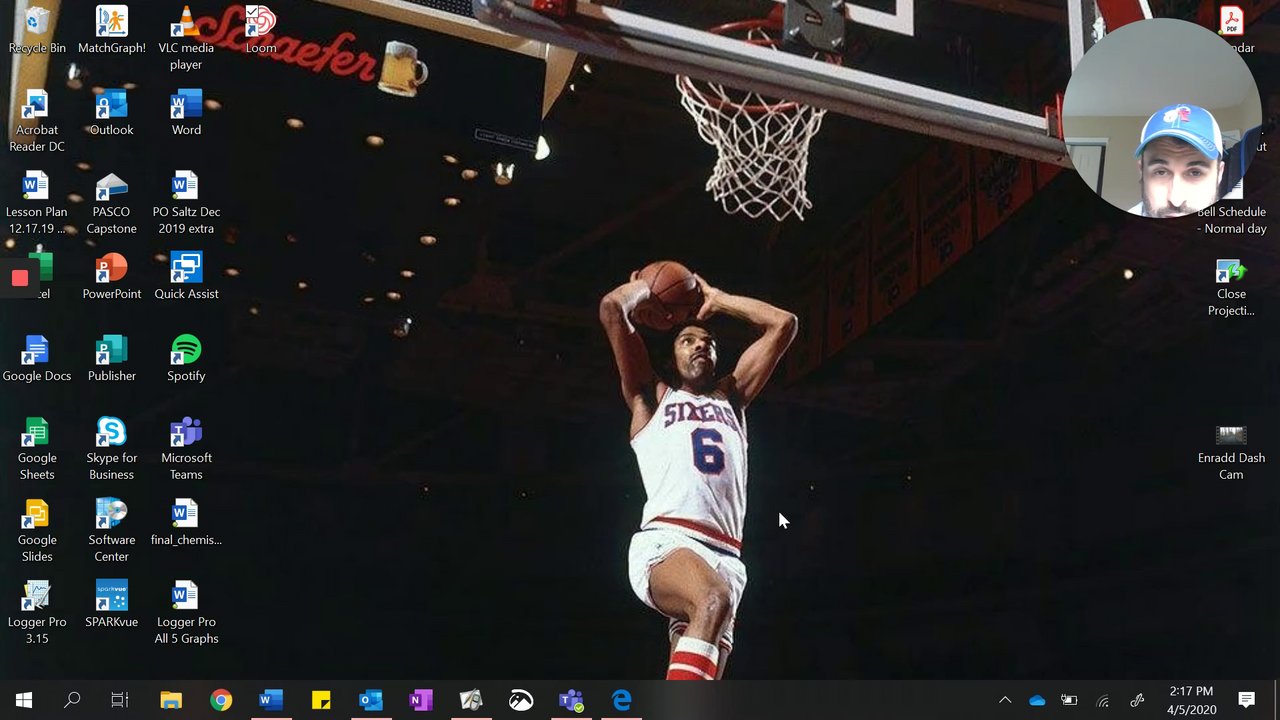Stop the Loom recording with the red button
Image resolution: width=1280 pixels, height=720 pixels.
point(20,278)
